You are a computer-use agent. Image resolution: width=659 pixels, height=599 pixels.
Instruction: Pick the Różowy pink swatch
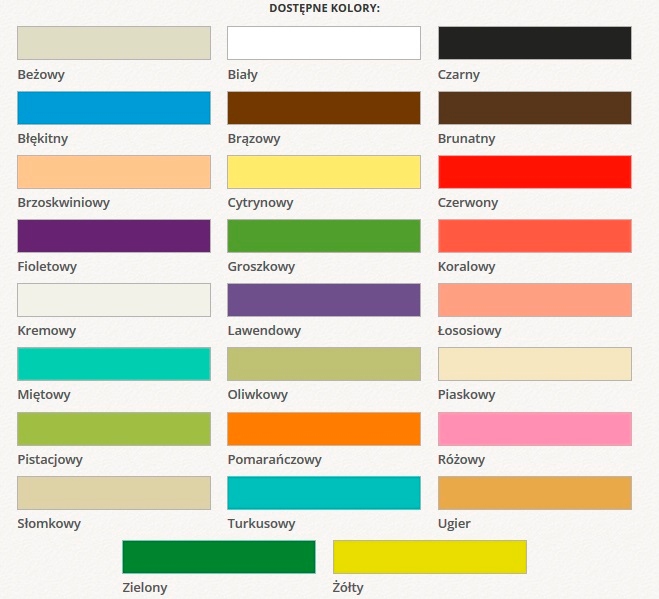(x=535, y=429)
